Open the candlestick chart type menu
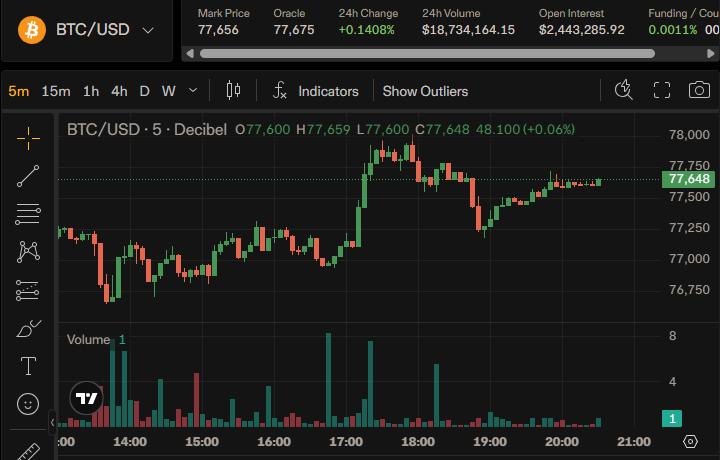 click(233, 90)
